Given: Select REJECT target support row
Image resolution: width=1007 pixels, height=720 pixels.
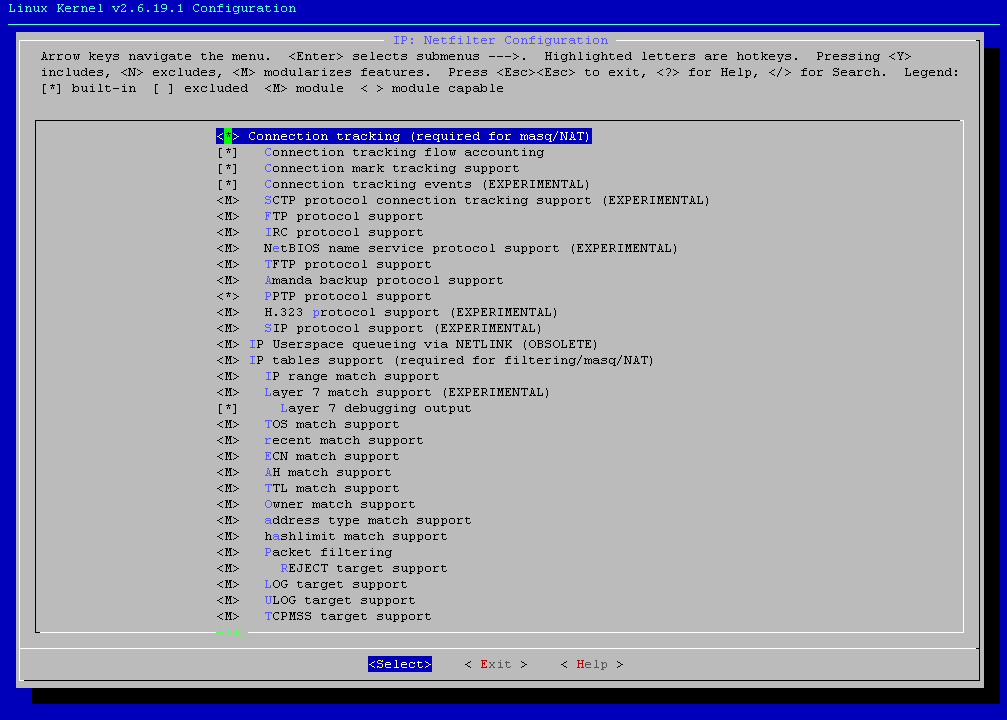Looking at the screenshot, I should click(x=332, y=568).
